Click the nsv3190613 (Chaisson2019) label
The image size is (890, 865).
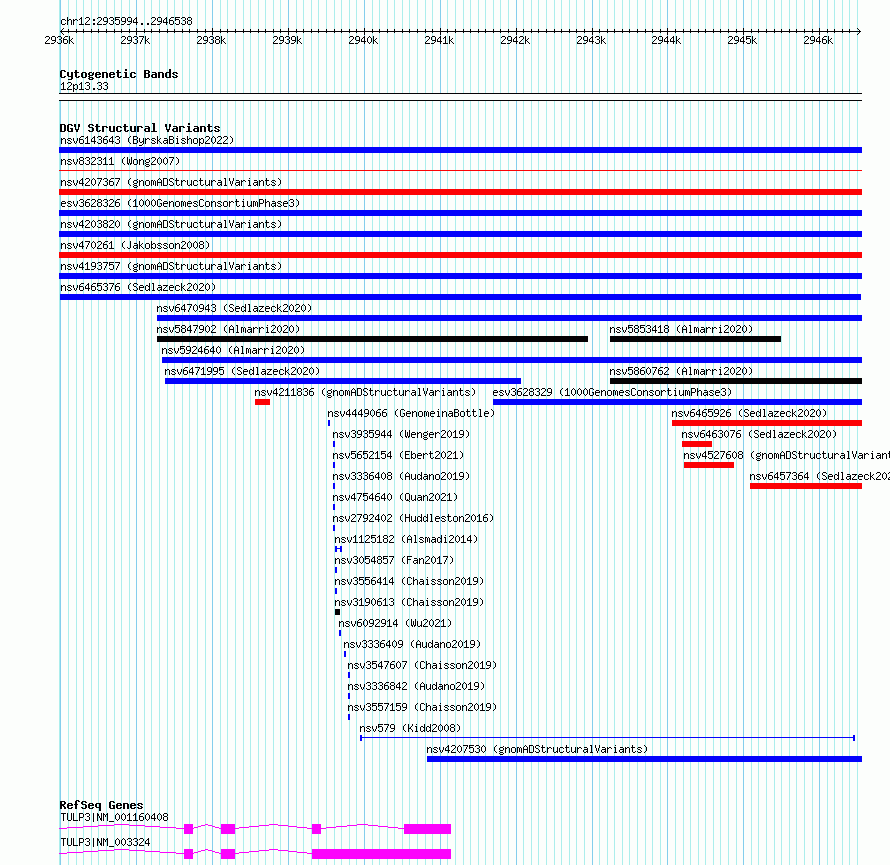[409, 602]
